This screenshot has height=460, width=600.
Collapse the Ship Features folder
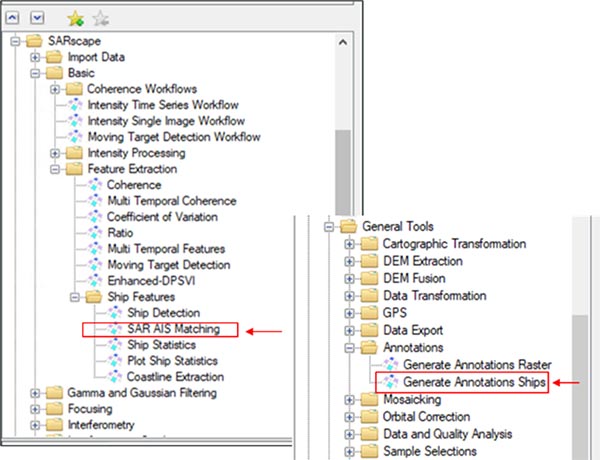[x=75, y=297]
